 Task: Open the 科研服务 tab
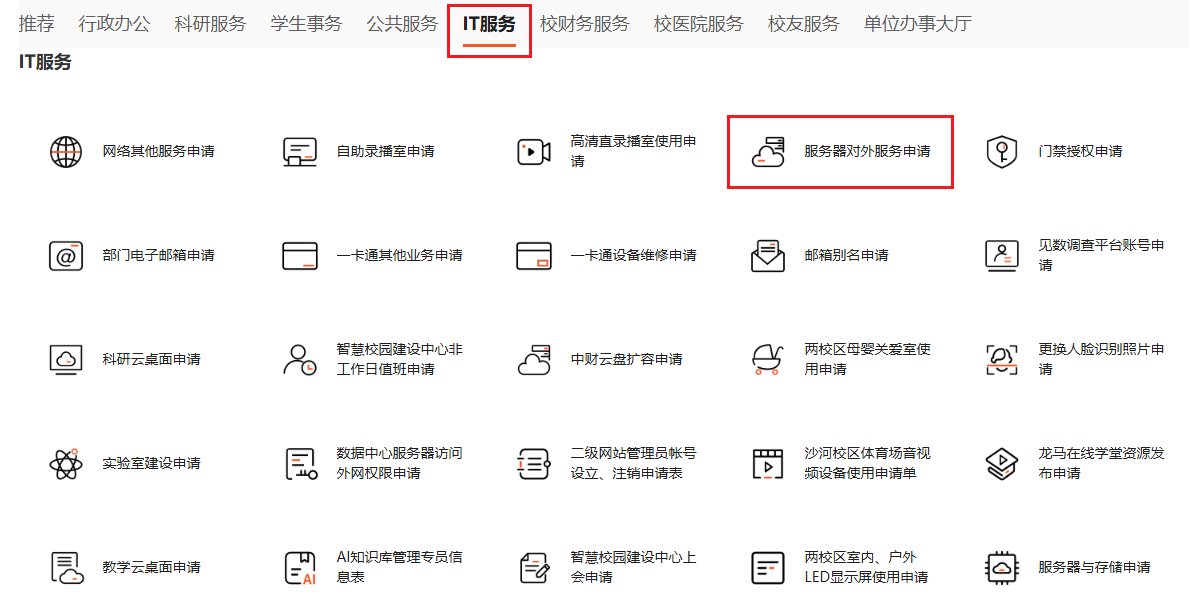(x=210, y=23)
